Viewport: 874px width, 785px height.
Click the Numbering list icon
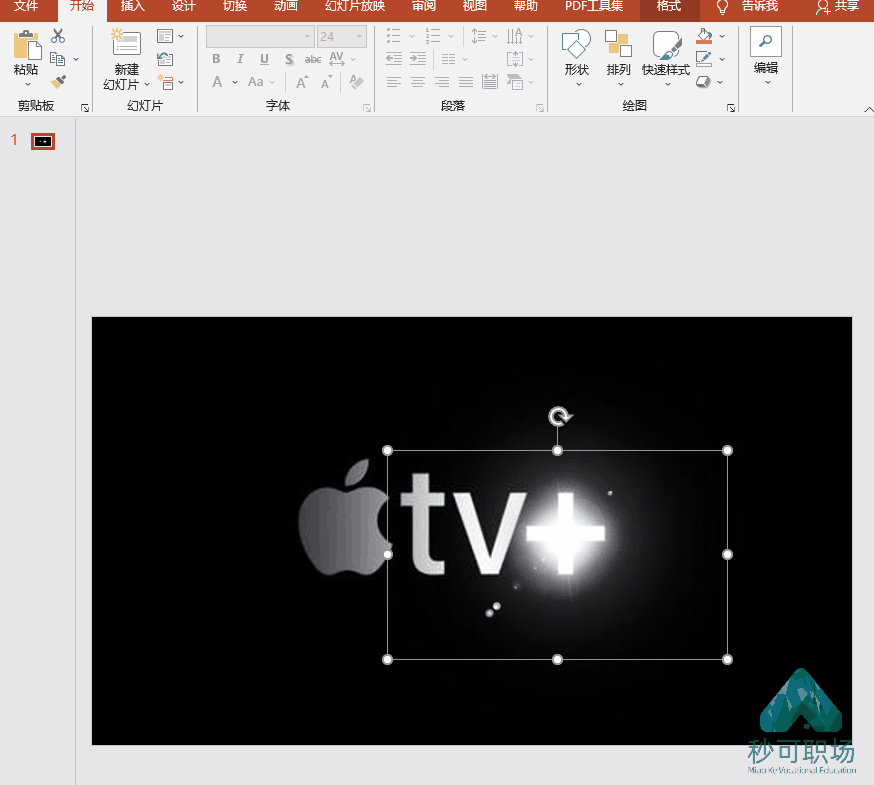coord(433,36)
